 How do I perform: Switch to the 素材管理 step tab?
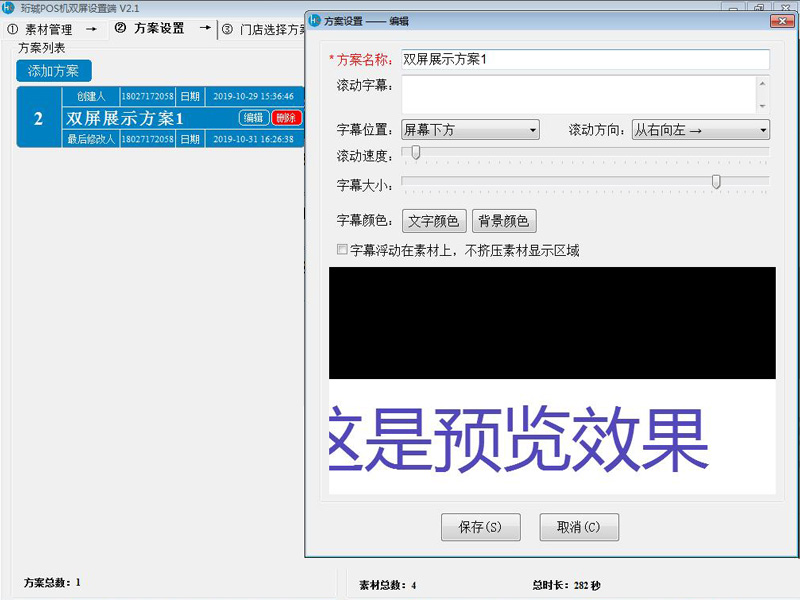(49, 30)
